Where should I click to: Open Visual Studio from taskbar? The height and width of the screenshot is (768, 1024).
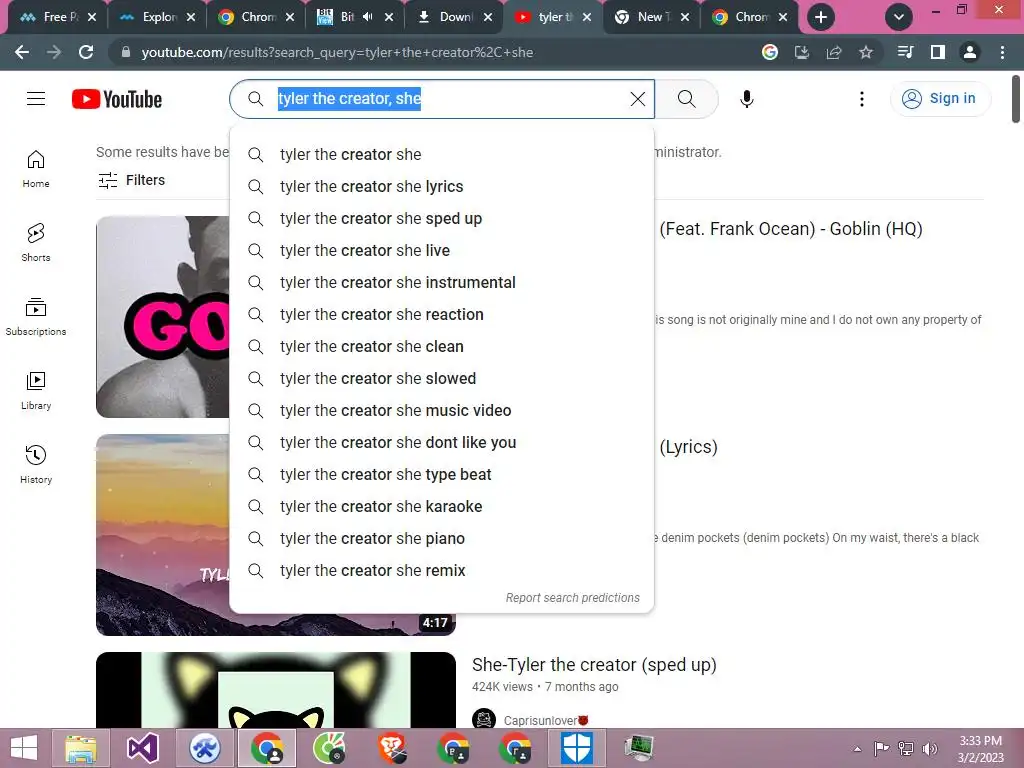coord(142,748)
